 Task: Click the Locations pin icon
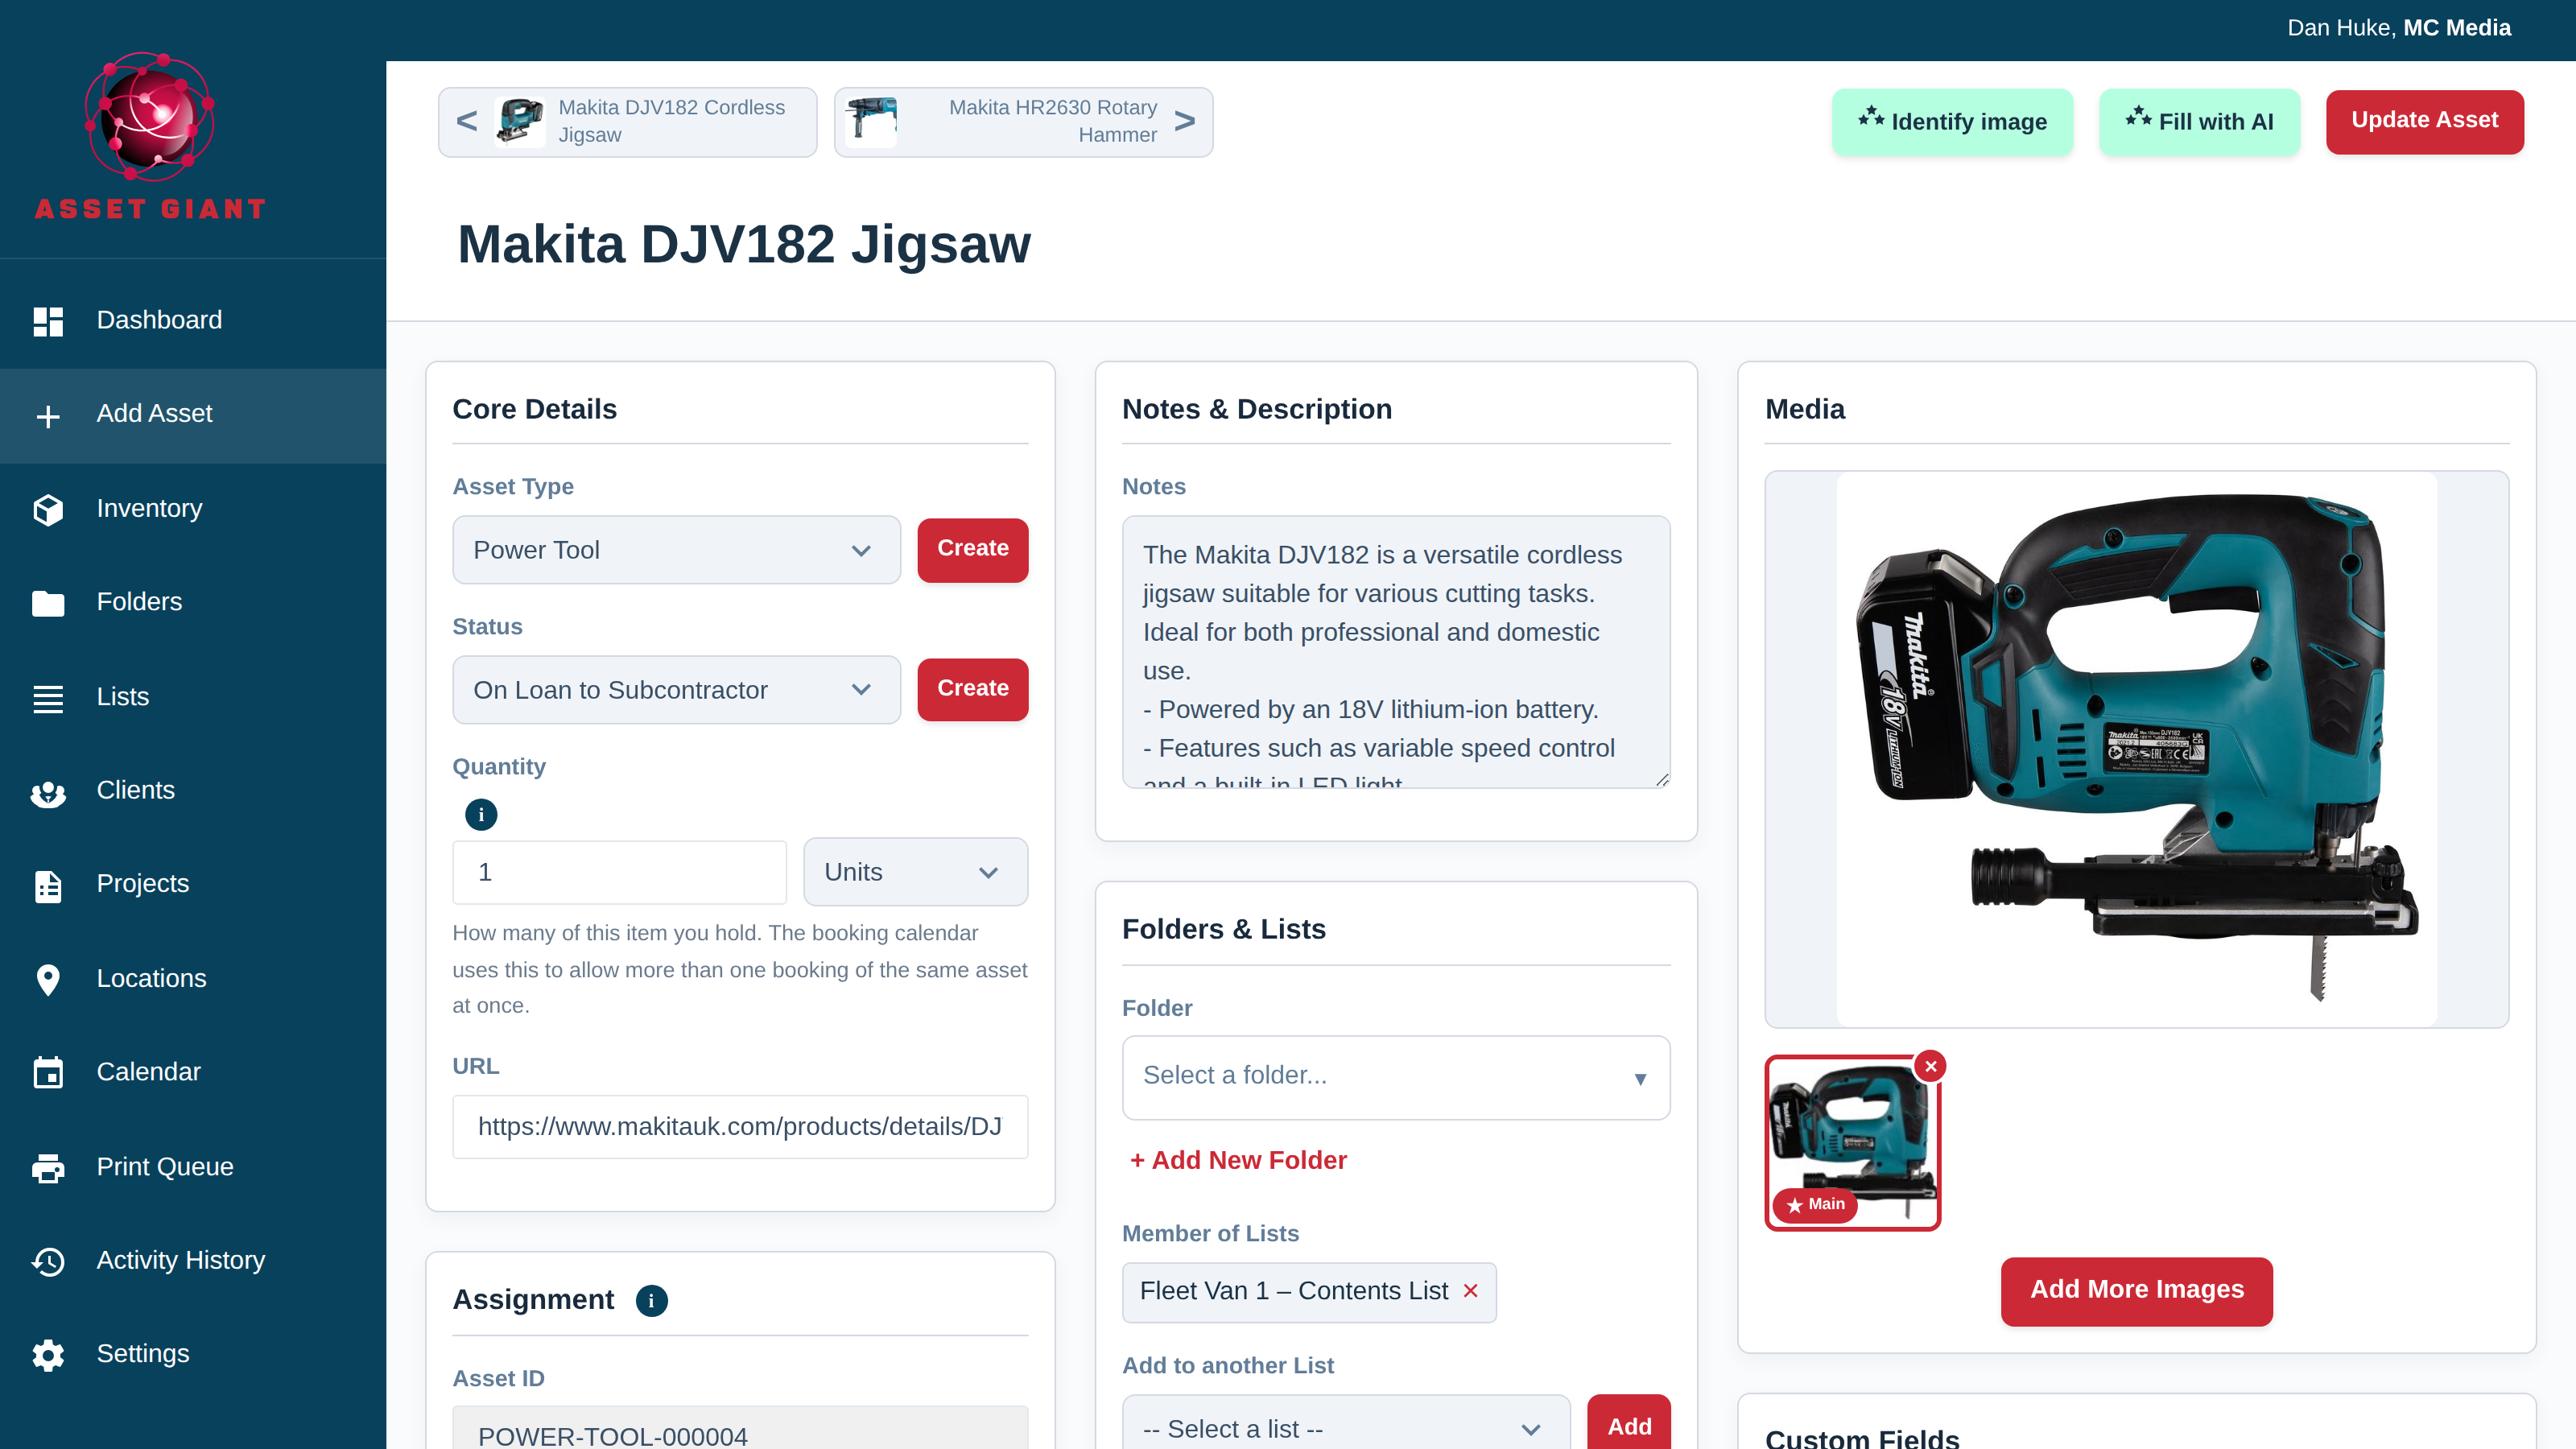coord(48,980)
